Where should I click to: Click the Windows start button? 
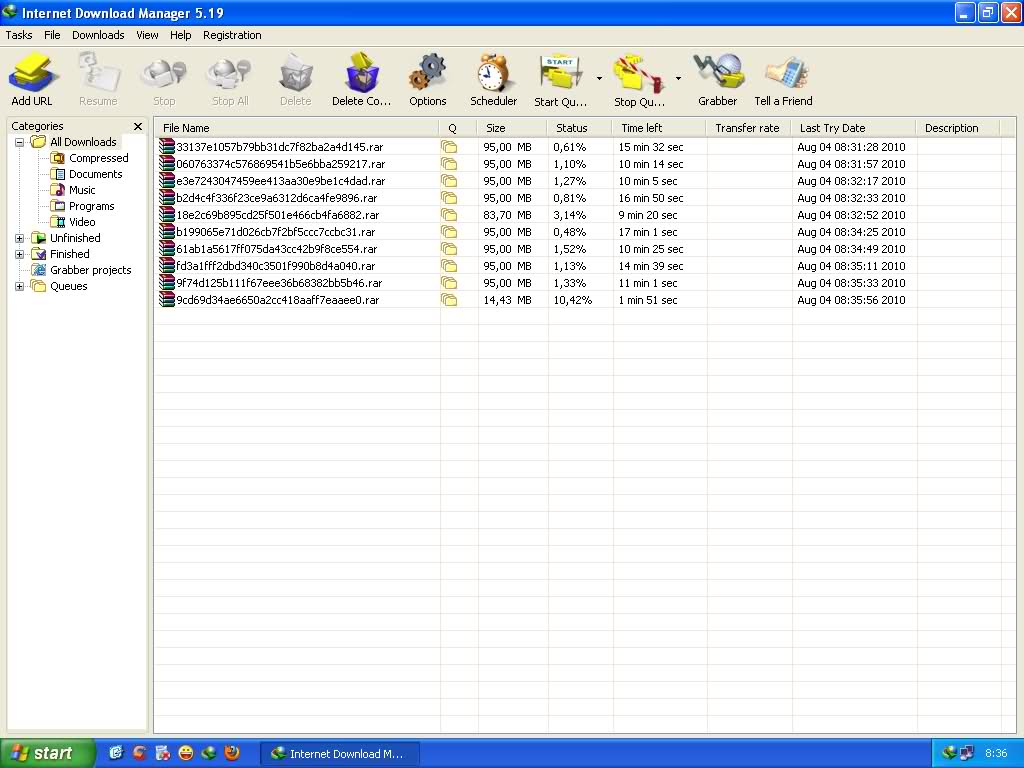[47, 754]
